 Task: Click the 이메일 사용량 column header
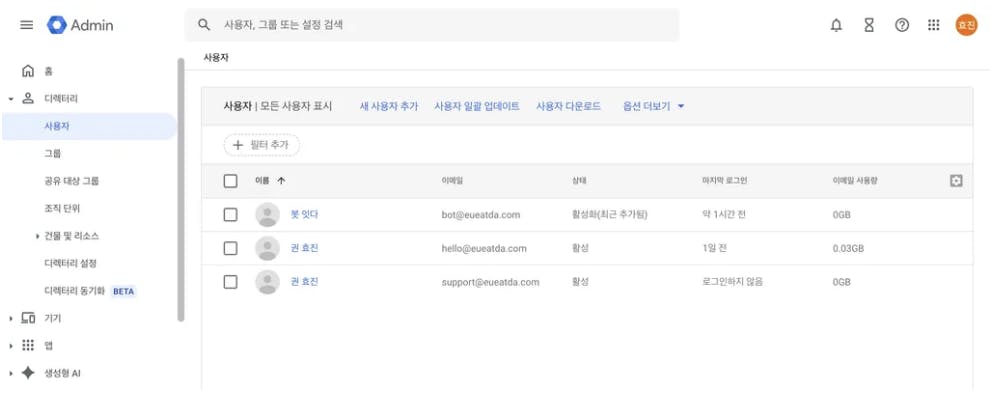(855, 181)
